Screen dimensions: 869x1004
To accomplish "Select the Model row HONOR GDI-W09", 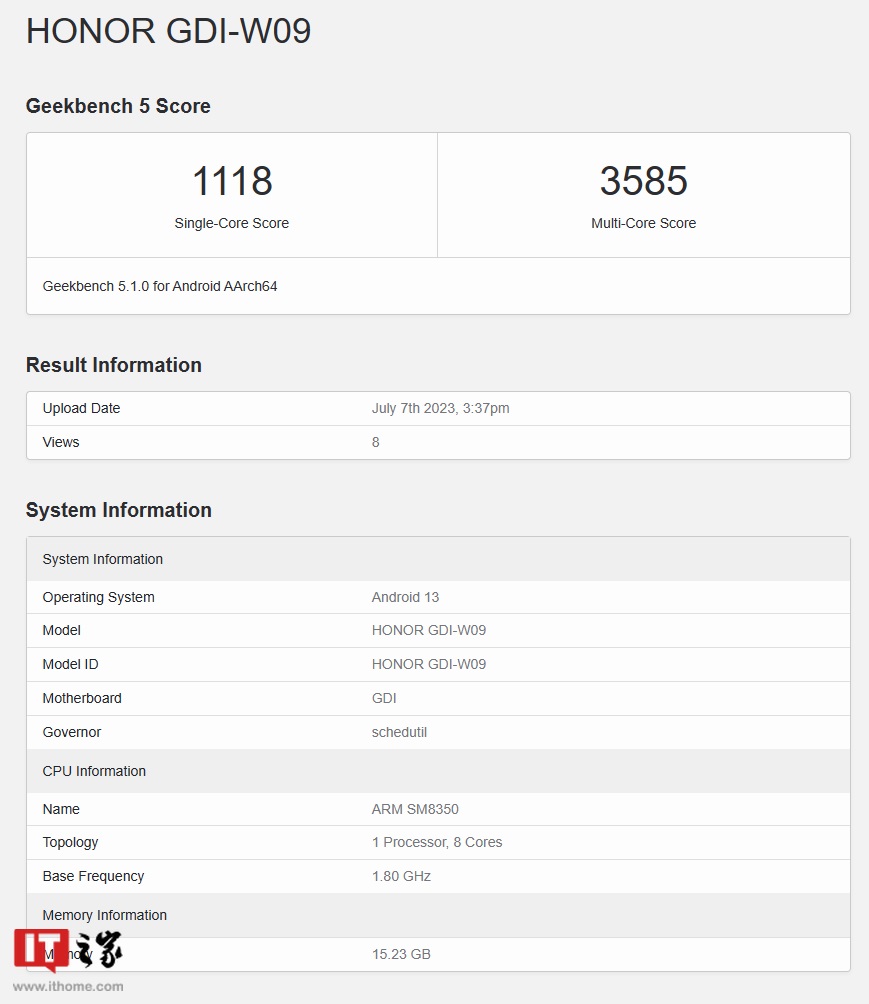I will click(438, 630).
